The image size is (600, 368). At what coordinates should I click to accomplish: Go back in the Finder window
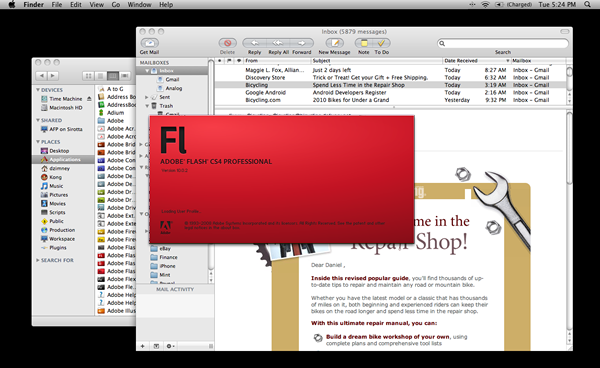click(x=41, y=76)
